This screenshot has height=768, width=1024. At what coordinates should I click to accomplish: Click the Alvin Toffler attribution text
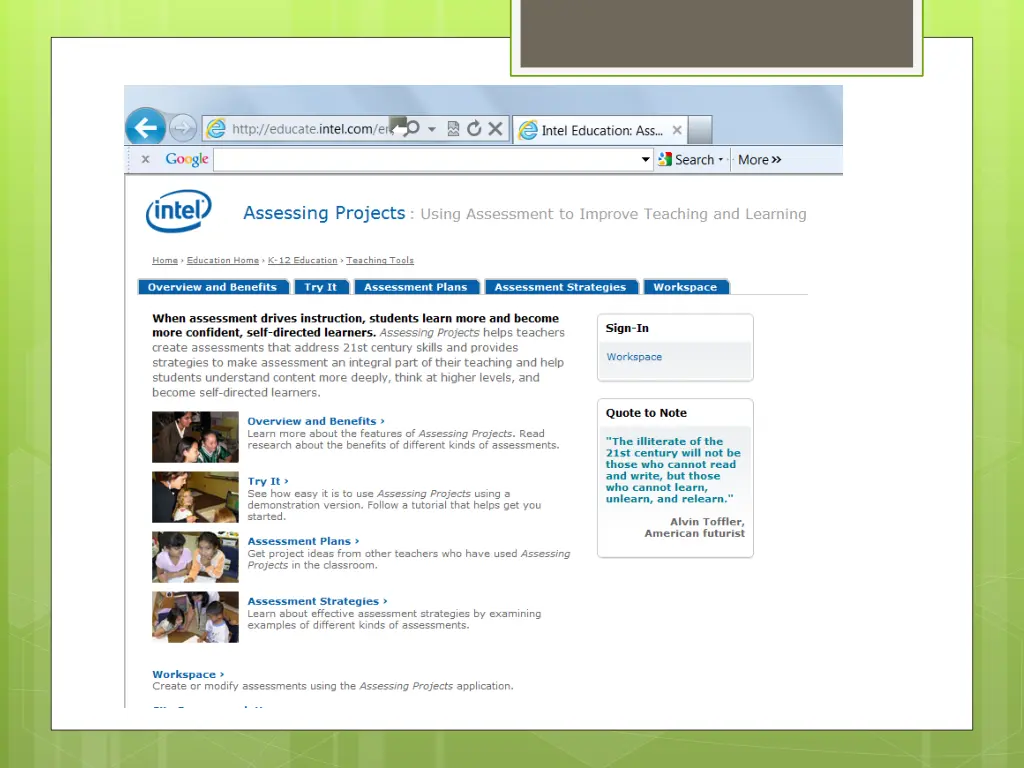click(707, 521)
